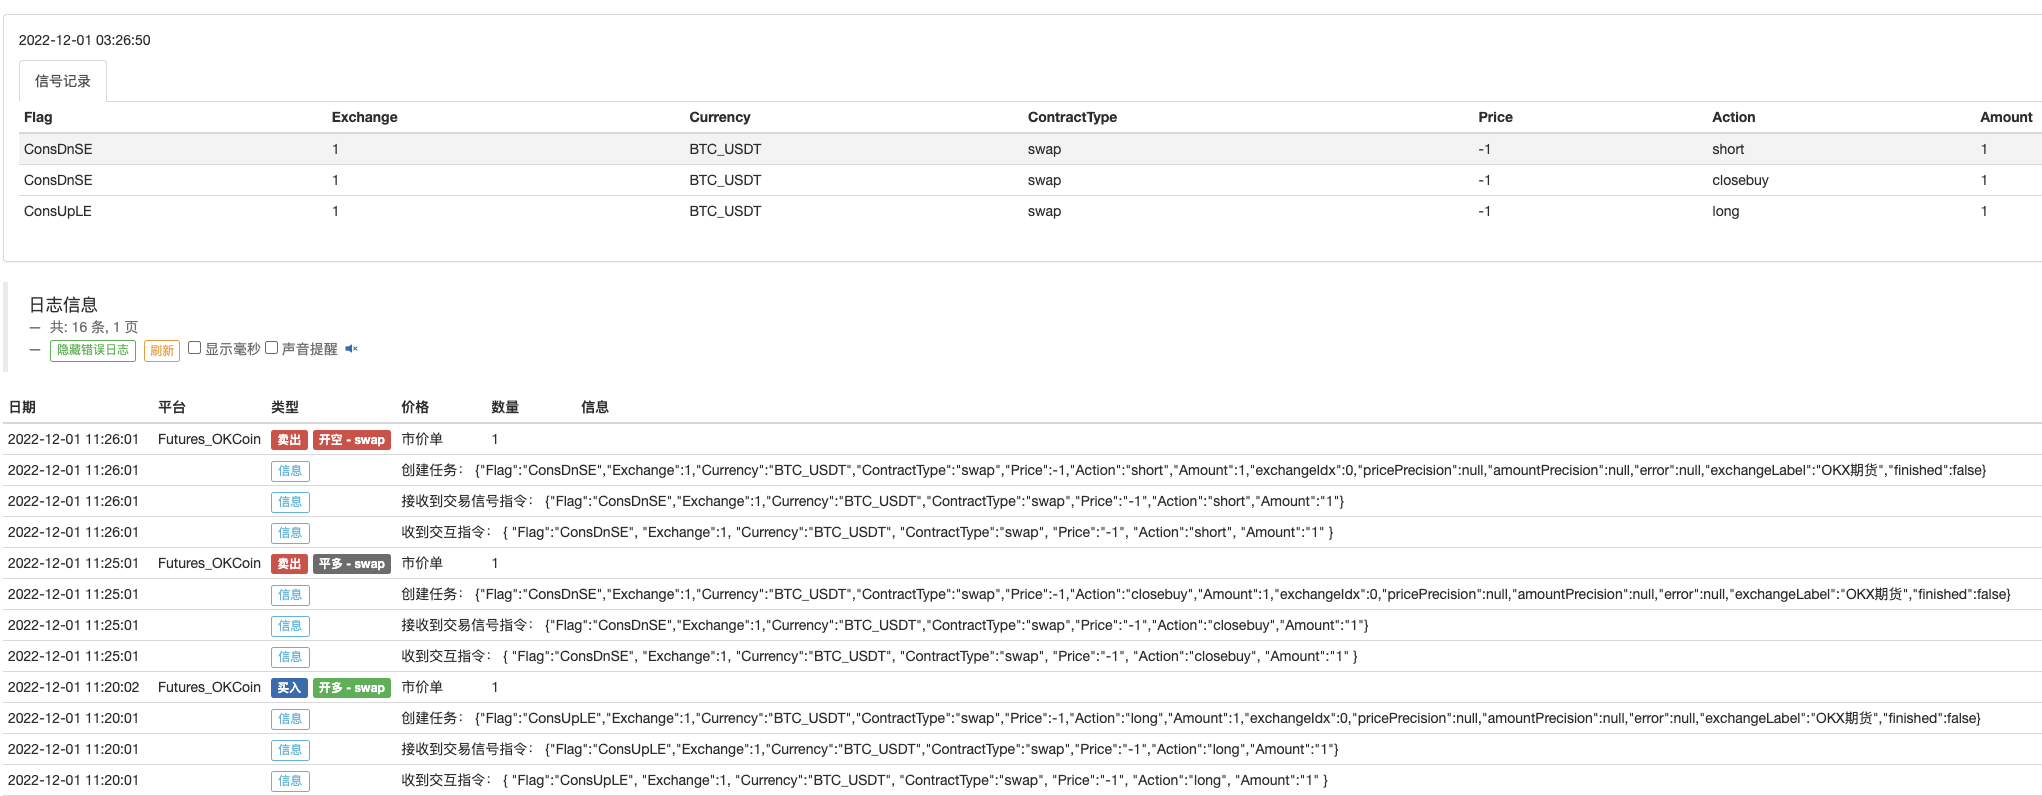Screen dimensions: 2042x796
Task: Click the 开多 - swap badge
Action: pos(352,688)
